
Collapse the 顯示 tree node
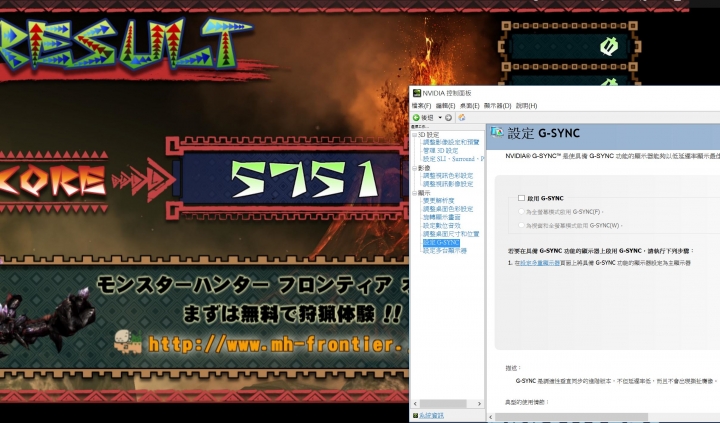[414, 193]
